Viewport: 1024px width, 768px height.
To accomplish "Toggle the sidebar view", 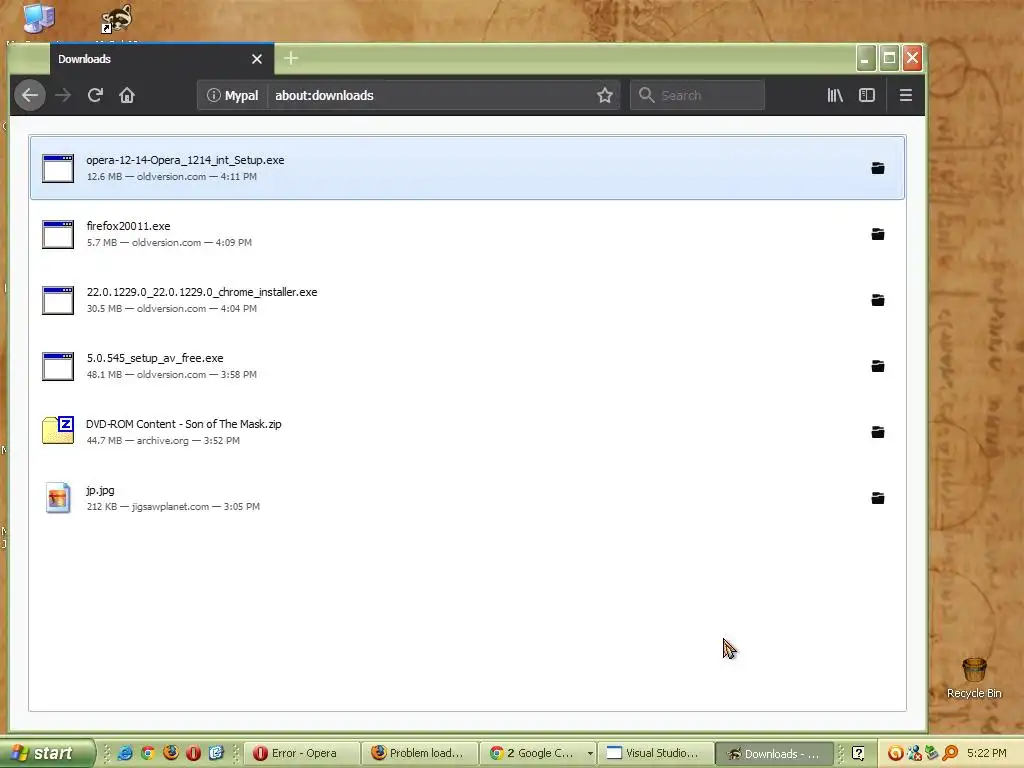I will click(x=867, y=95).
